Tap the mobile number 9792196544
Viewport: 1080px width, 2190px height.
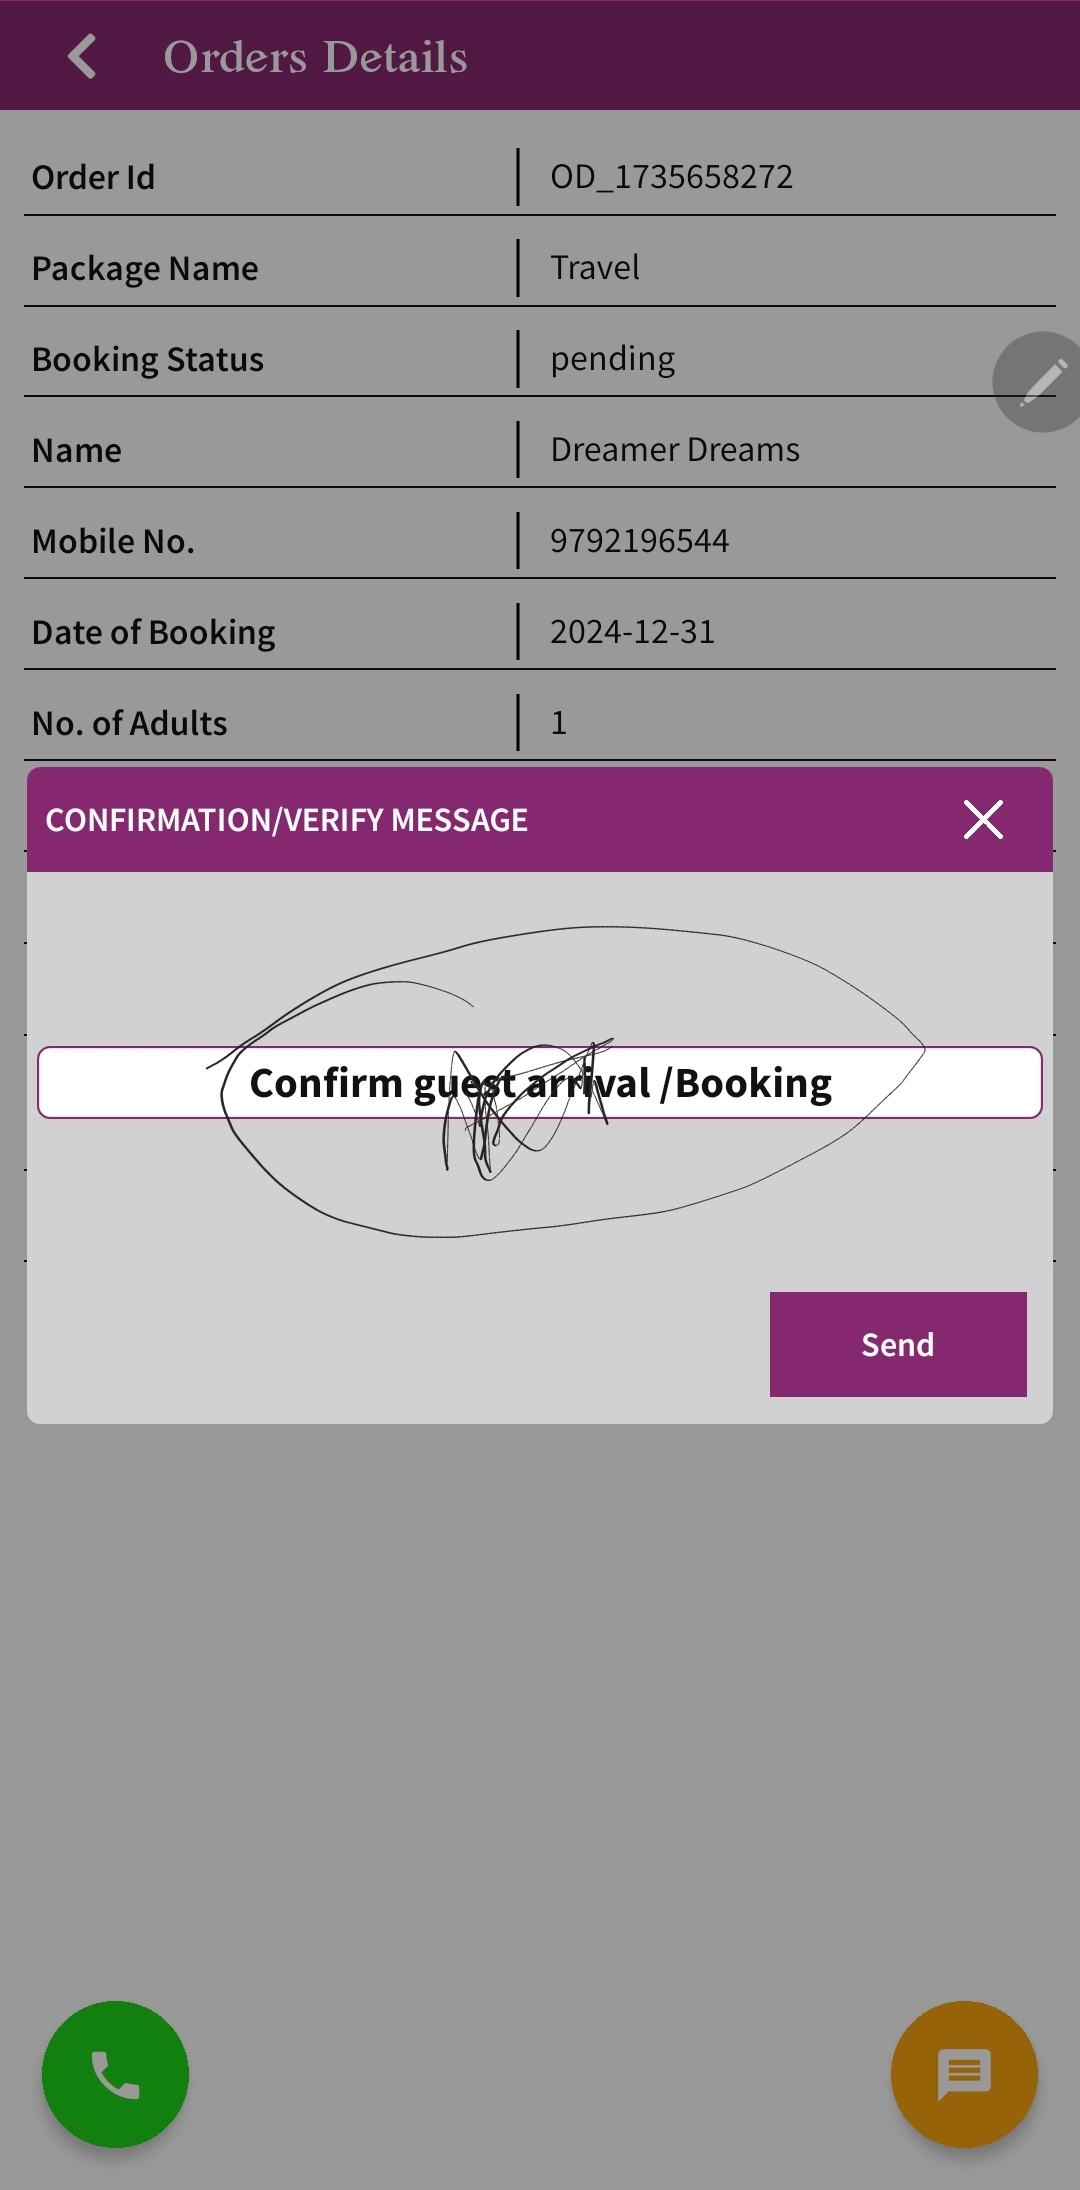click(639, 541)
